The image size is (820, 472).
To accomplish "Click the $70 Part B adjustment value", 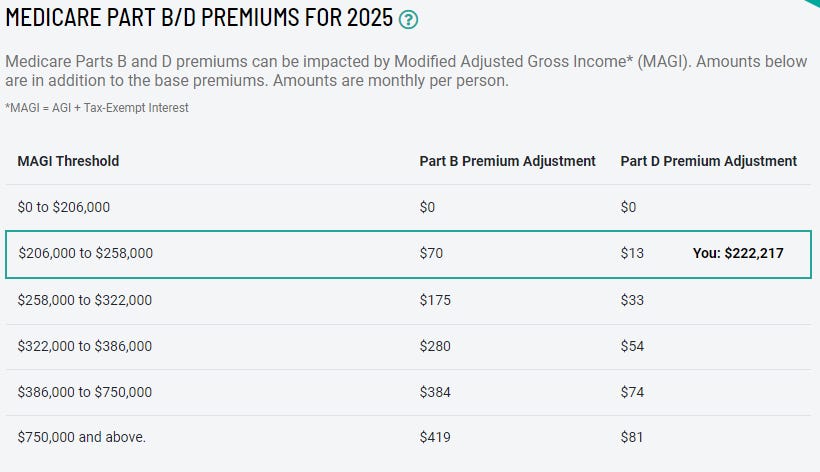I will (431, 254).
